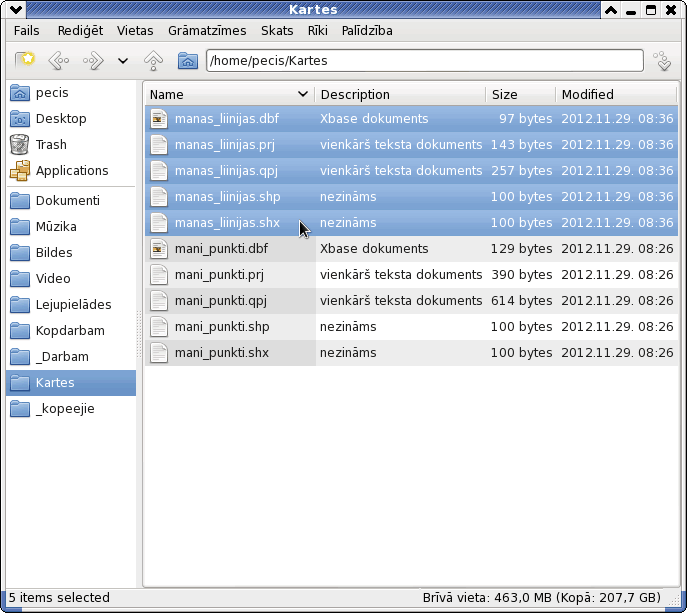Viewport: 687px width, 613px height.
Task: Open the window menu in the title bar
Action: point(16,9)
